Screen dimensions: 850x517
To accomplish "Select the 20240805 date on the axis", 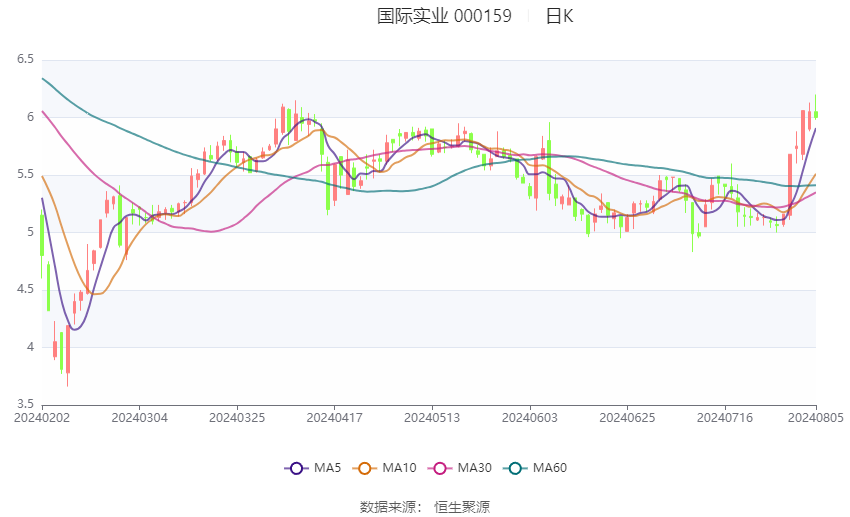I will coord(817,416).
